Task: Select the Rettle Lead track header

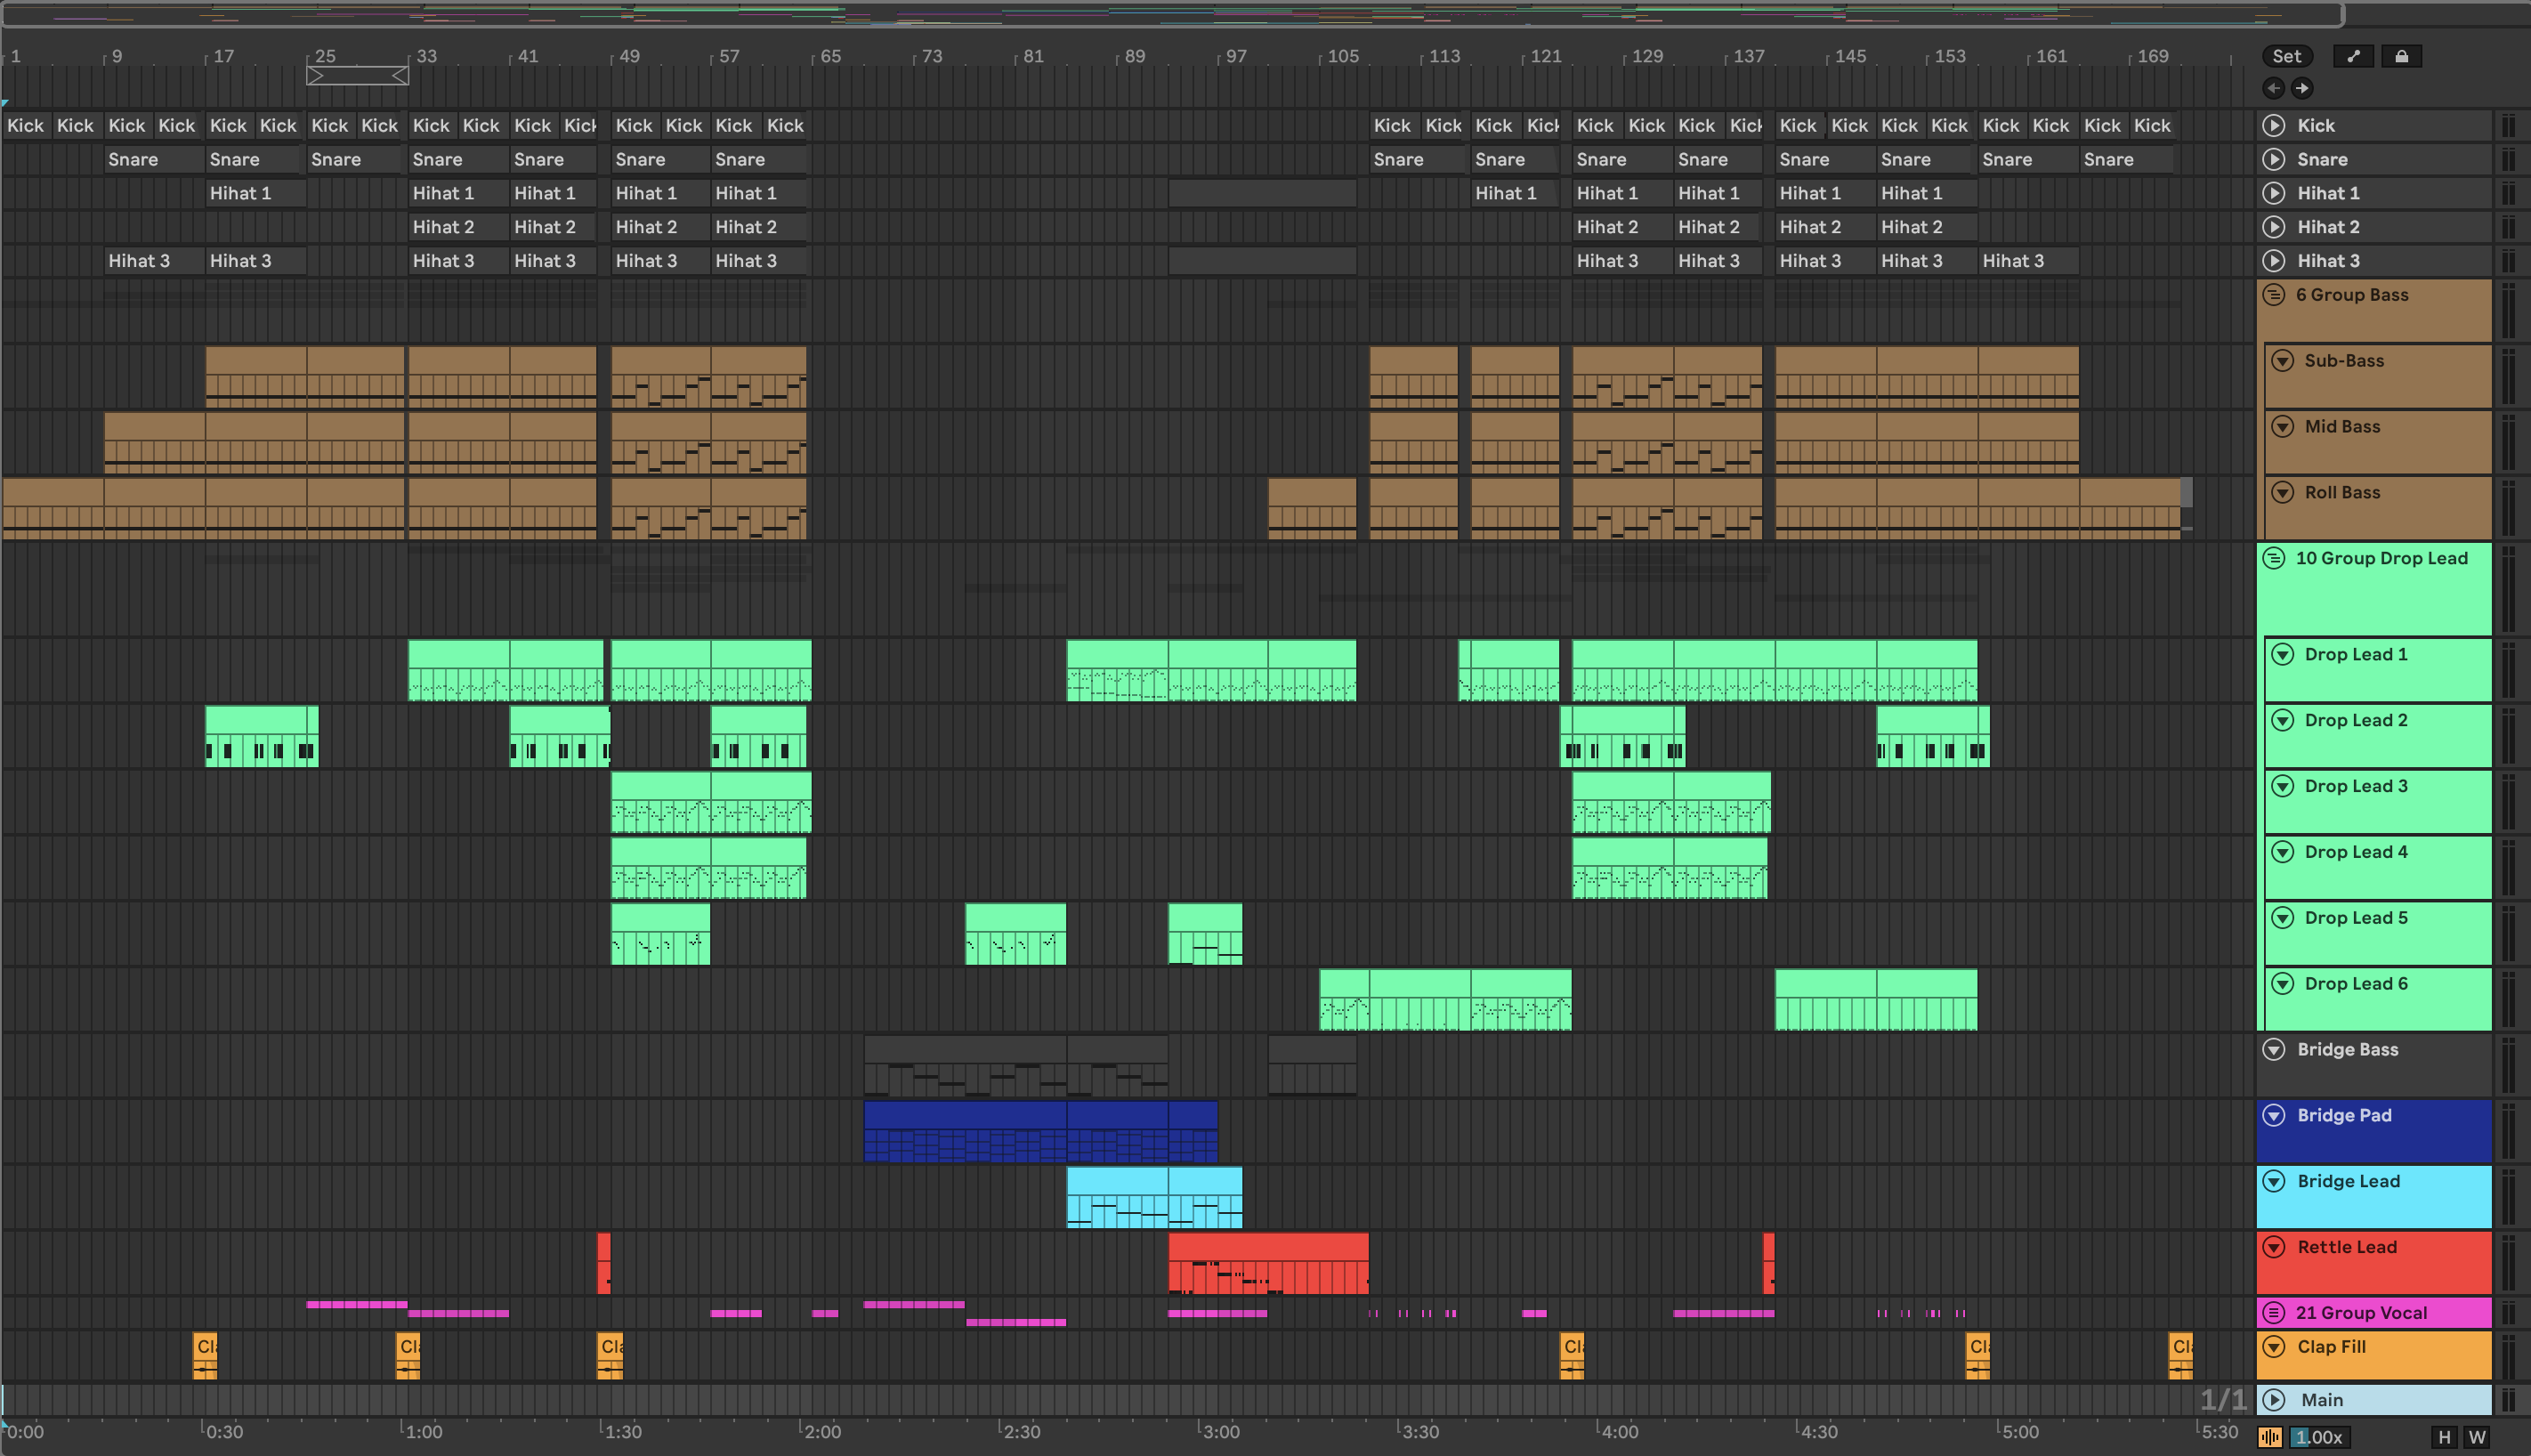Action: tap(2380, 1260)
